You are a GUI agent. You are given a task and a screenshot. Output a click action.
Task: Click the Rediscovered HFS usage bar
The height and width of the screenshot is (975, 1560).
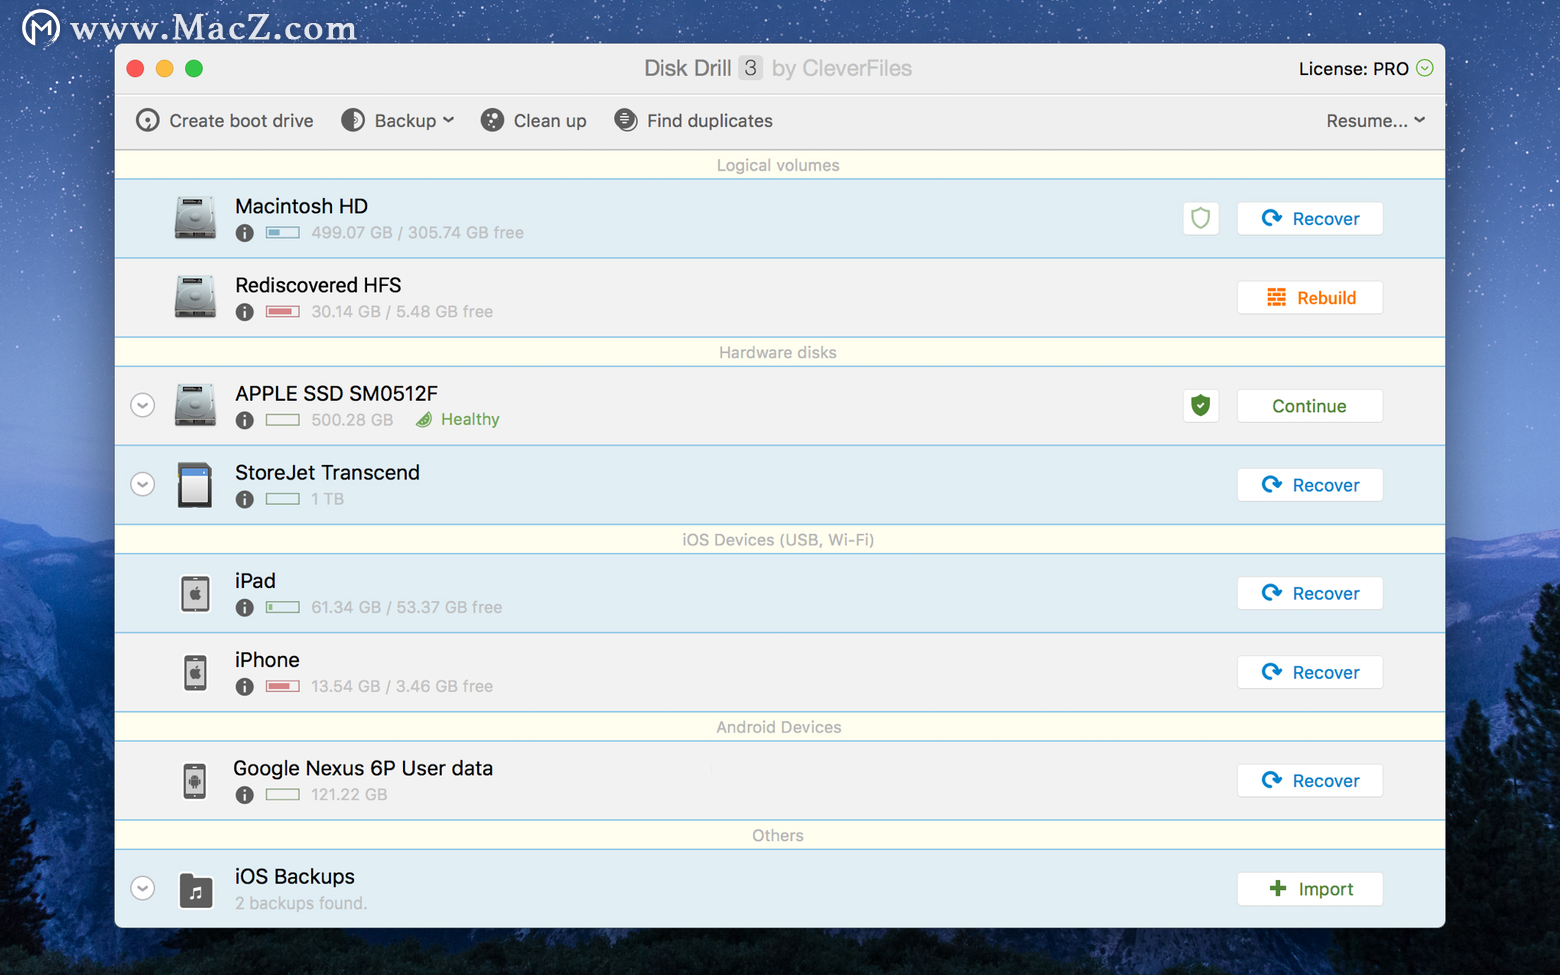click(x=283, y=312)
